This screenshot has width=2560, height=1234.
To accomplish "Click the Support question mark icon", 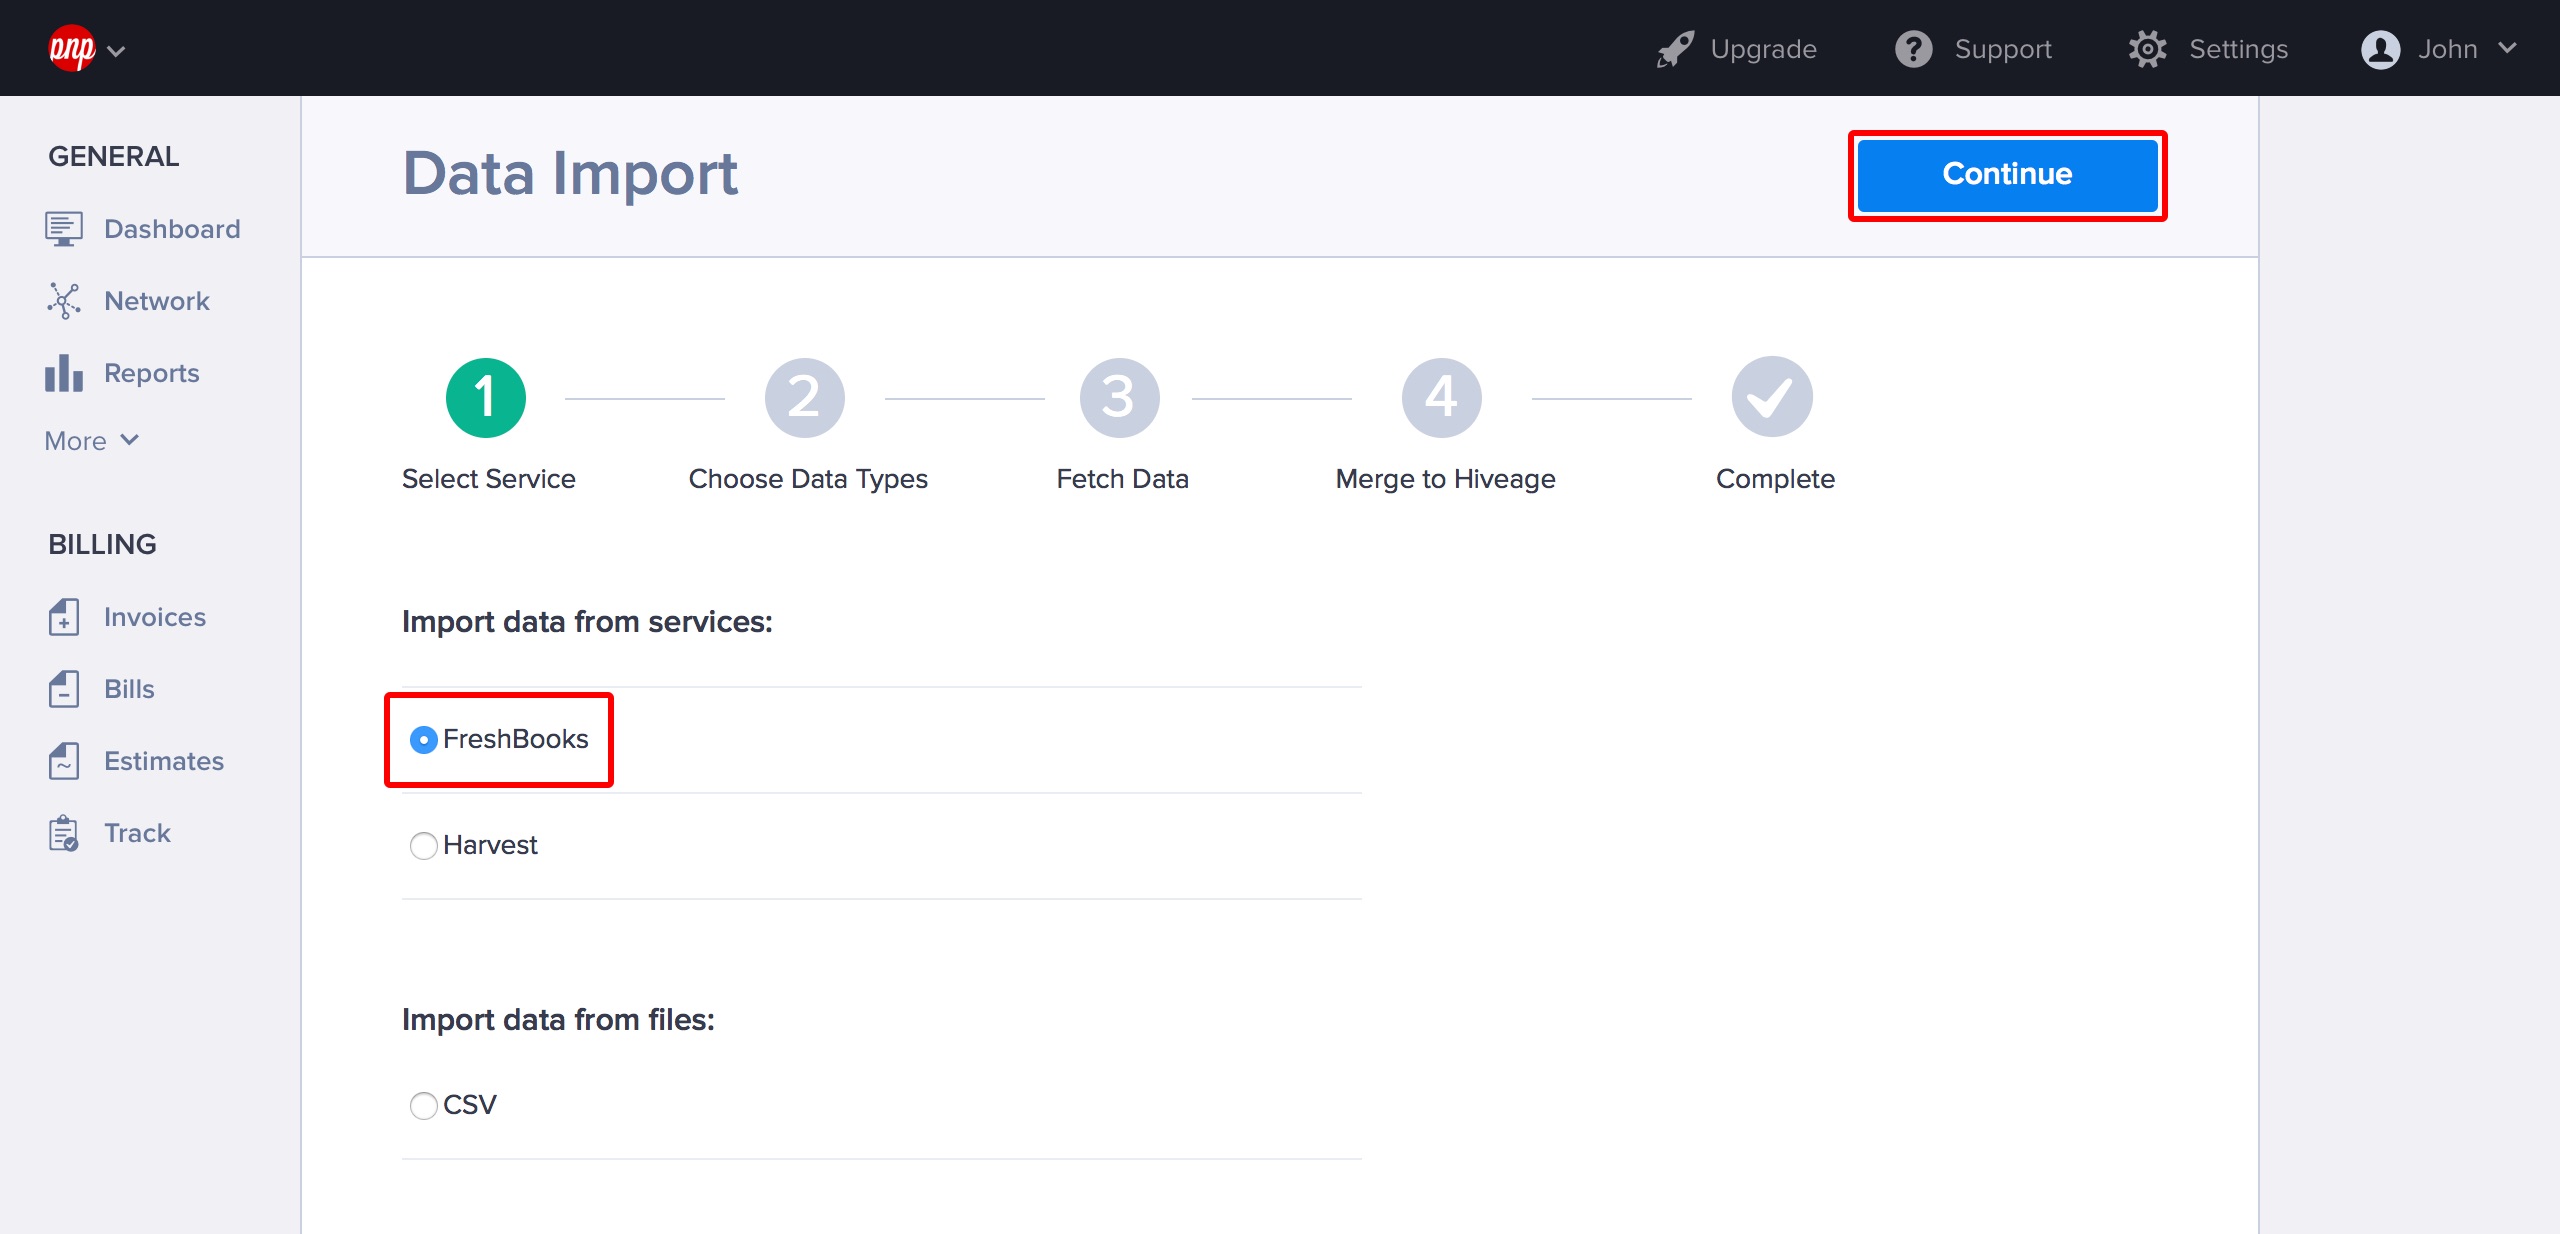I will [x=1913, y=49].
